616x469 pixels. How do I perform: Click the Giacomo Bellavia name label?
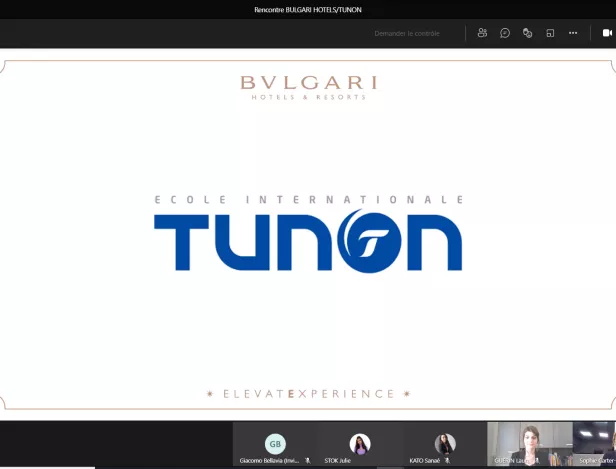269,460
